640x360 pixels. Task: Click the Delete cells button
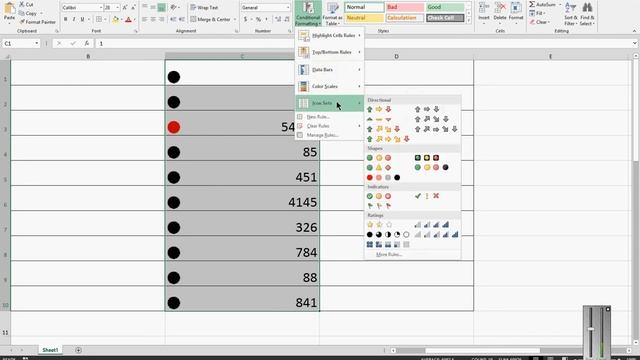[x=500, y=13]
